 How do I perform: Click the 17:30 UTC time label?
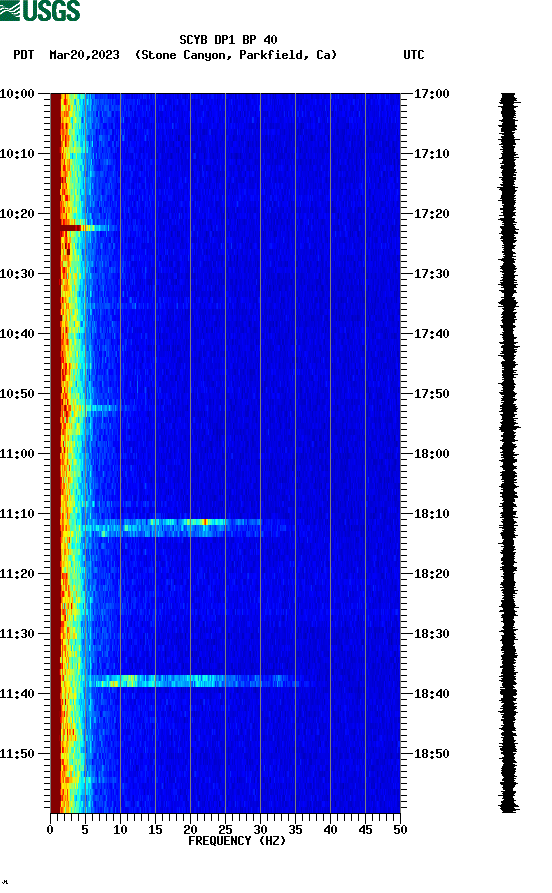pyautogui.click(x=431, y=273)
